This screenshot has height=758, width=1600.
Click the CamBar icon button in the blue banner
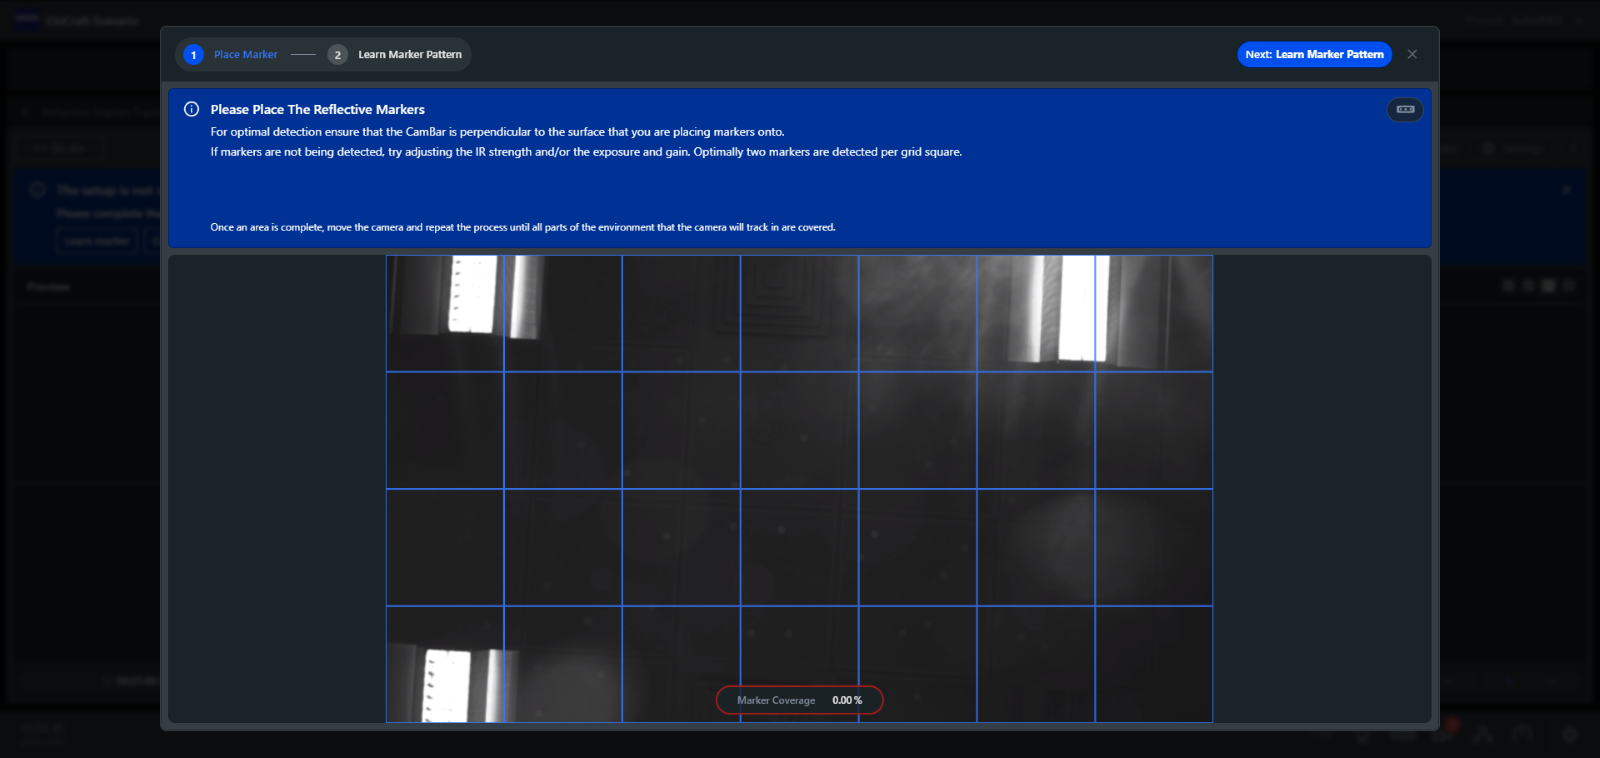pyautogui.click(x=1405, y=109)
